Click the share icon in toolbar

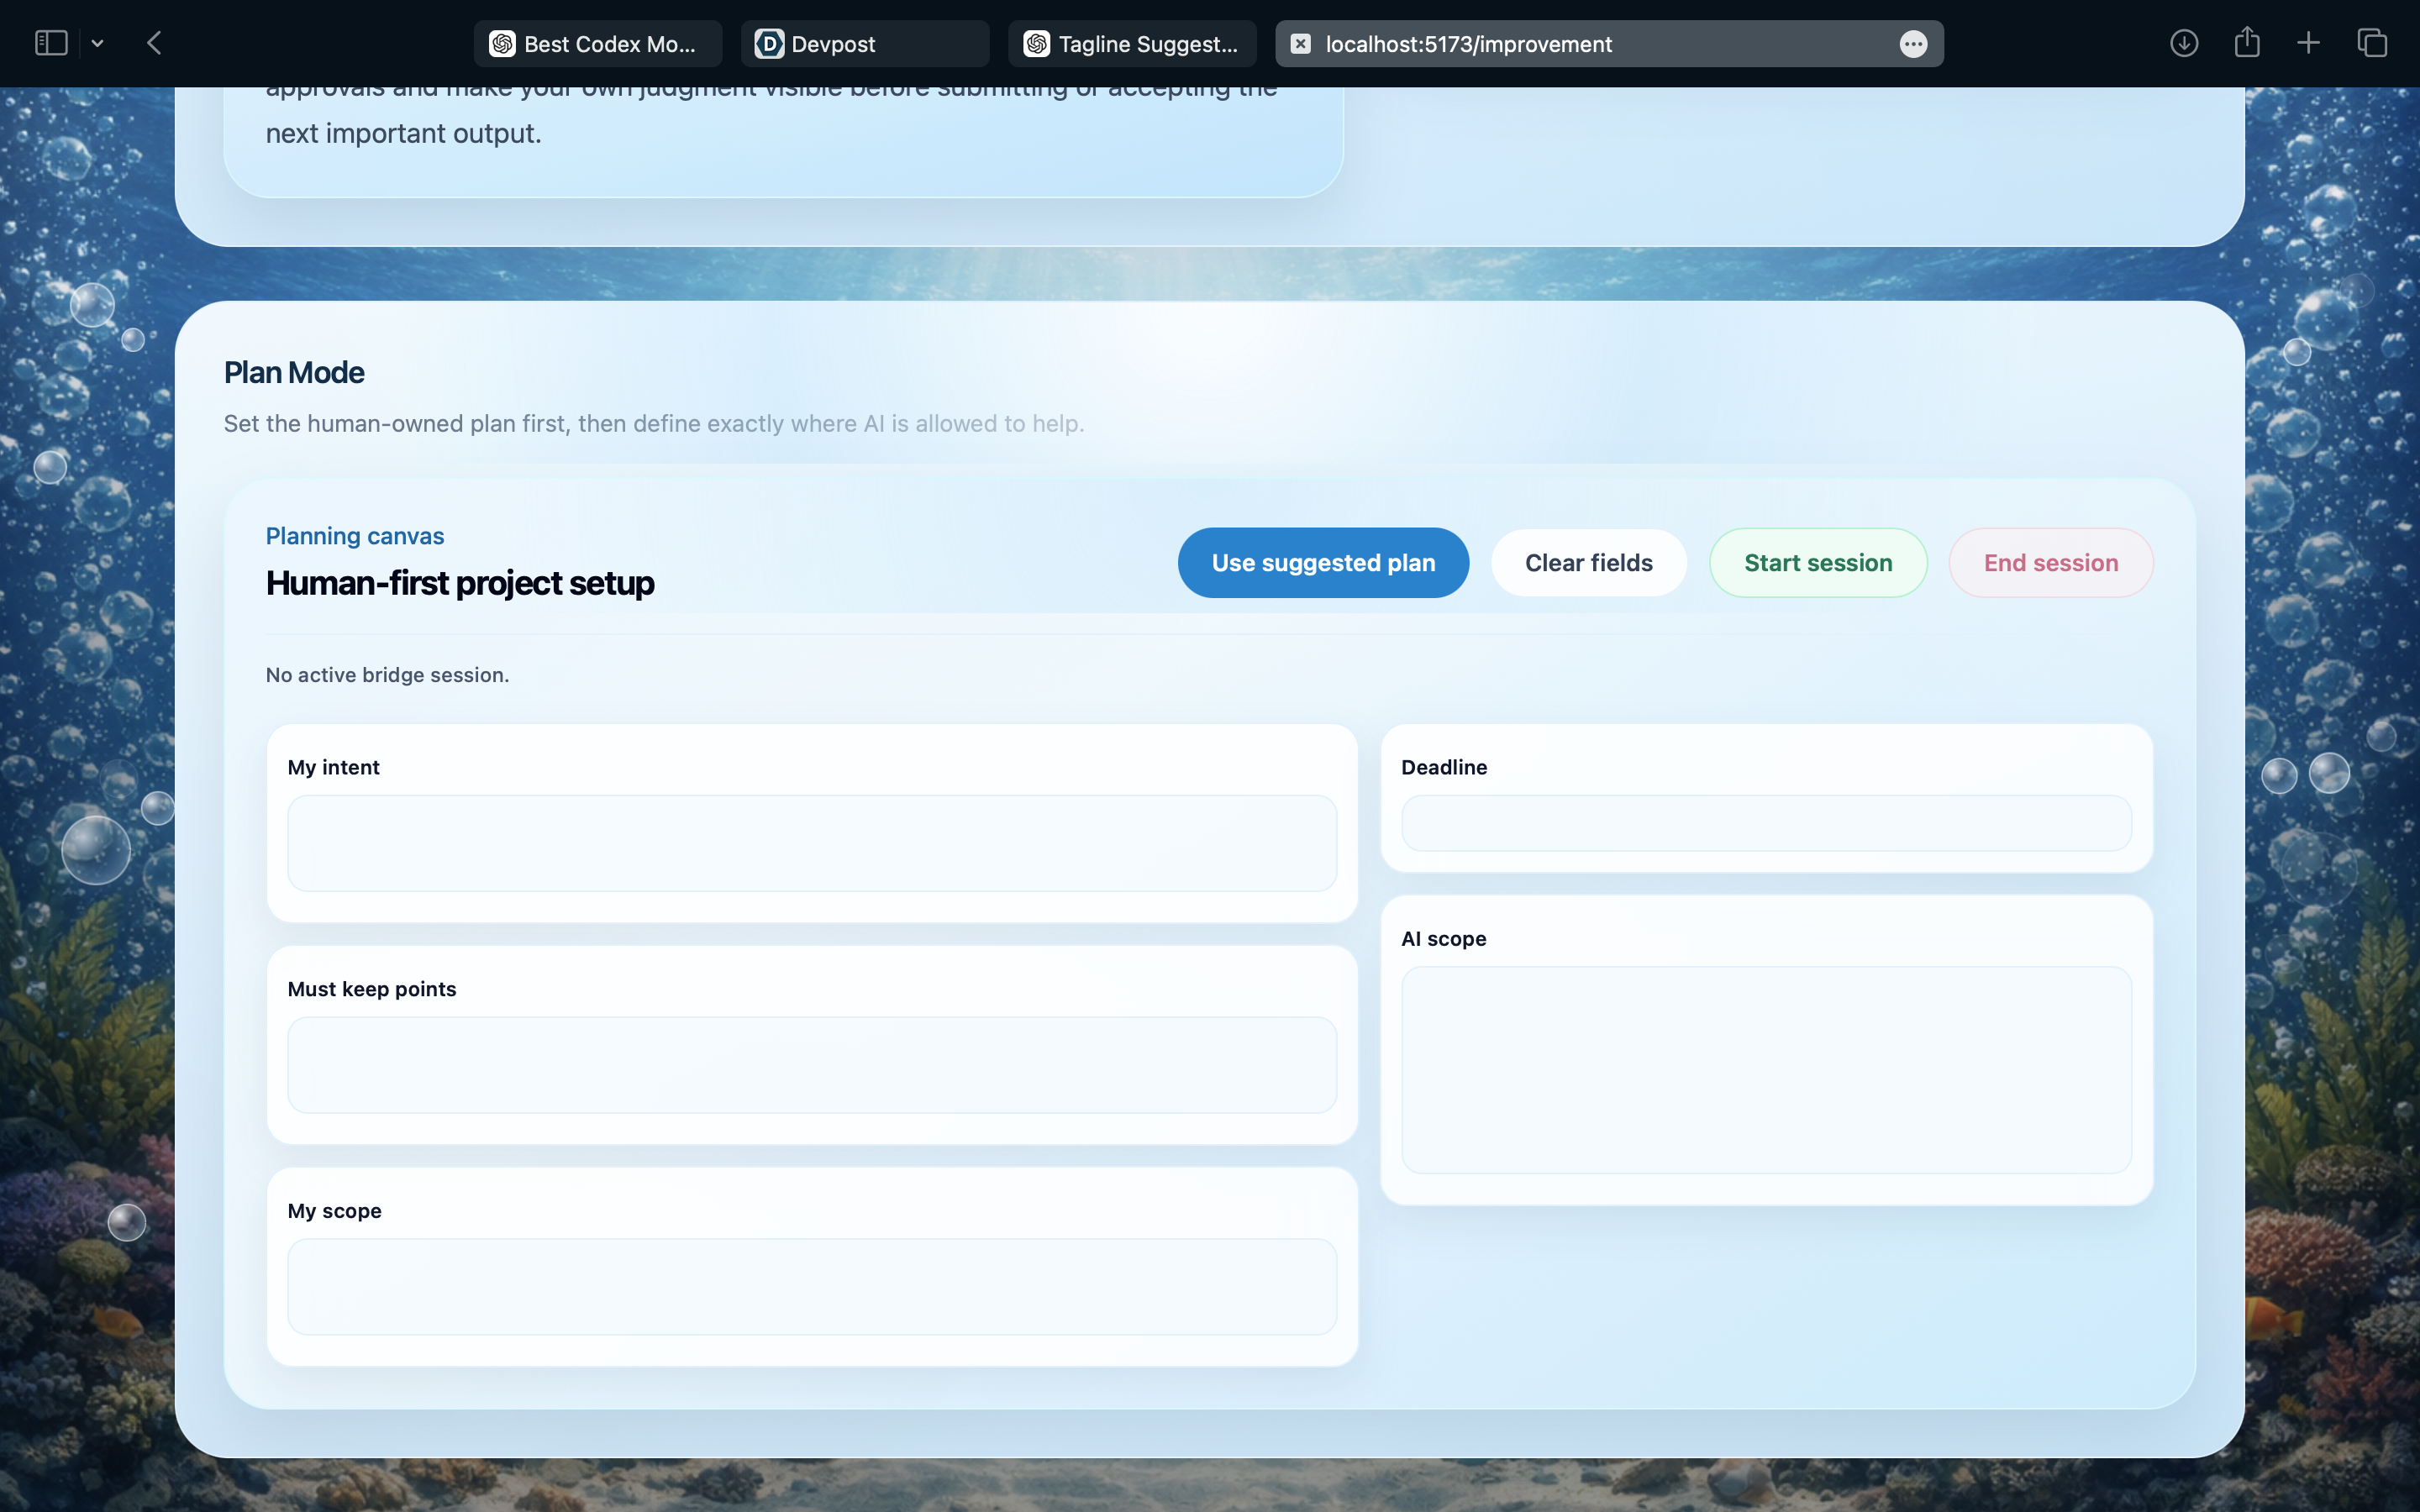tap(2246, 43)
